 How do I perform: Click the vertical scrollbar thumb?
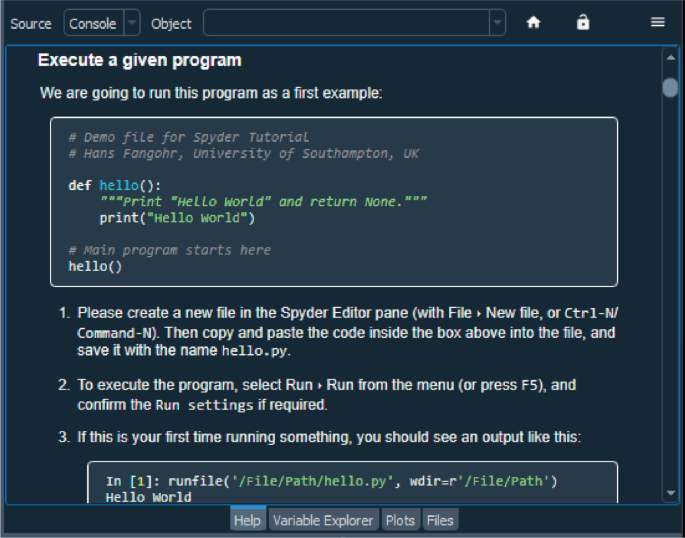click(670, 86)
